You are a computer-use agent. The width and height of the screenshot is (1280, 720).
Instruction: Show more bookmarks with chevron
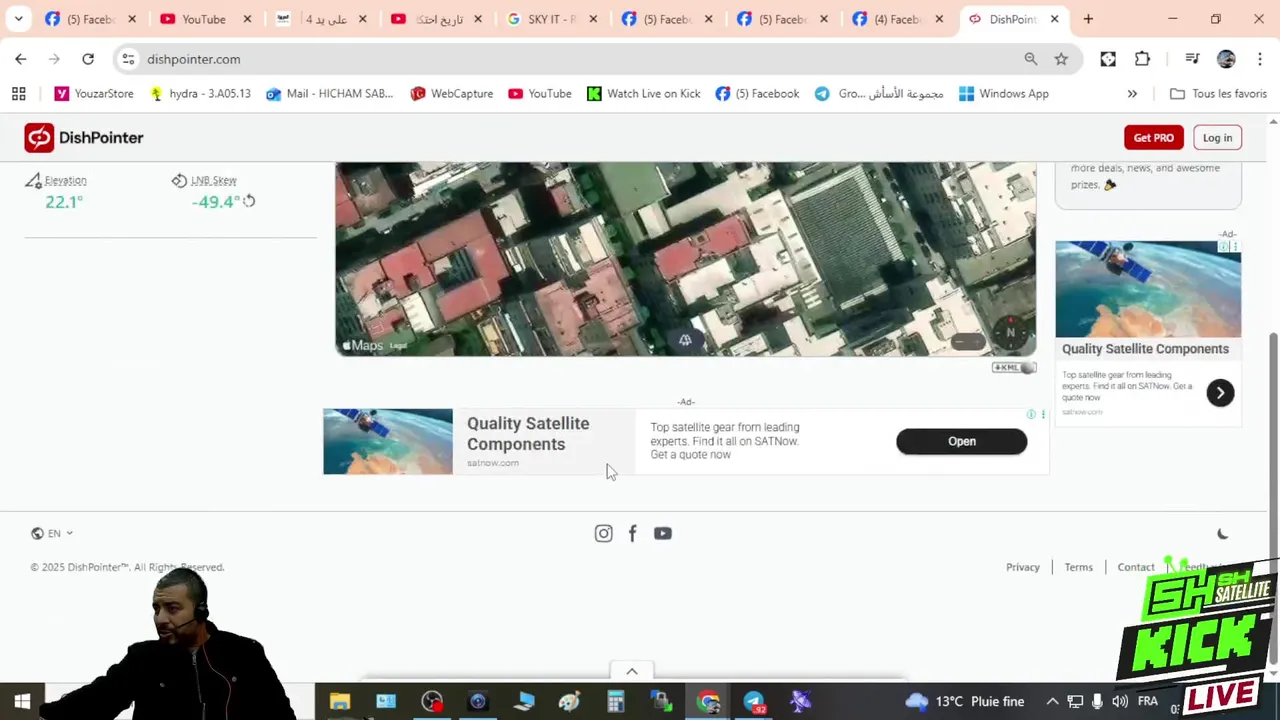coord(1132,94)
